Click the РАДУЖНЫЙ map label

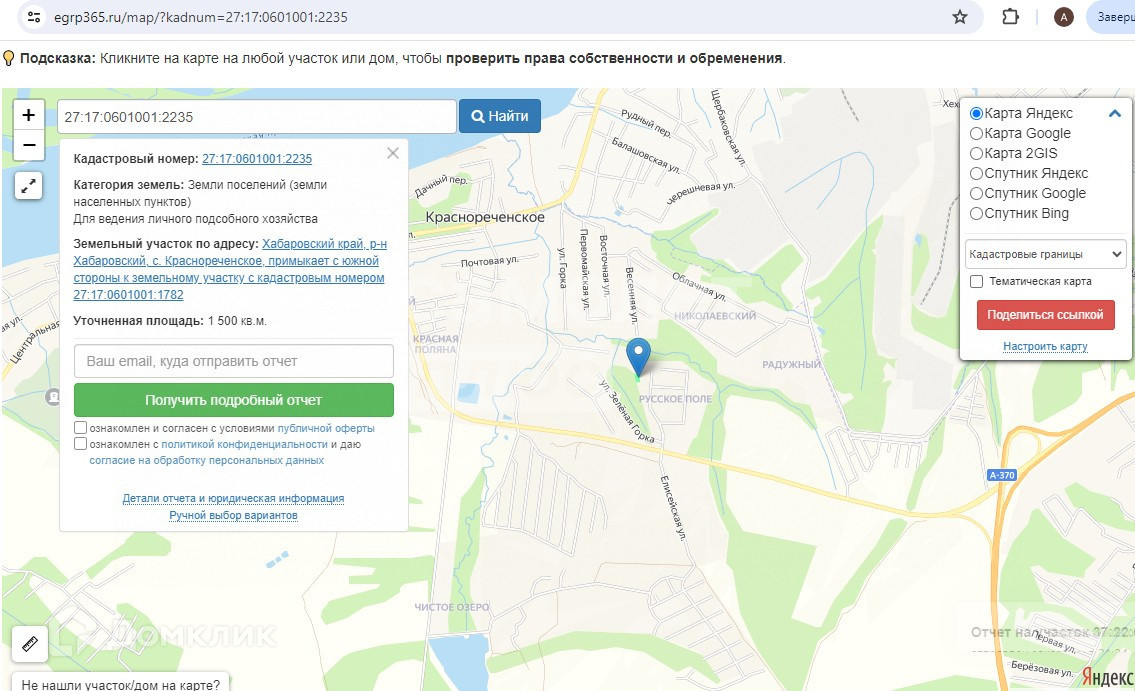(x=792, y=365)
